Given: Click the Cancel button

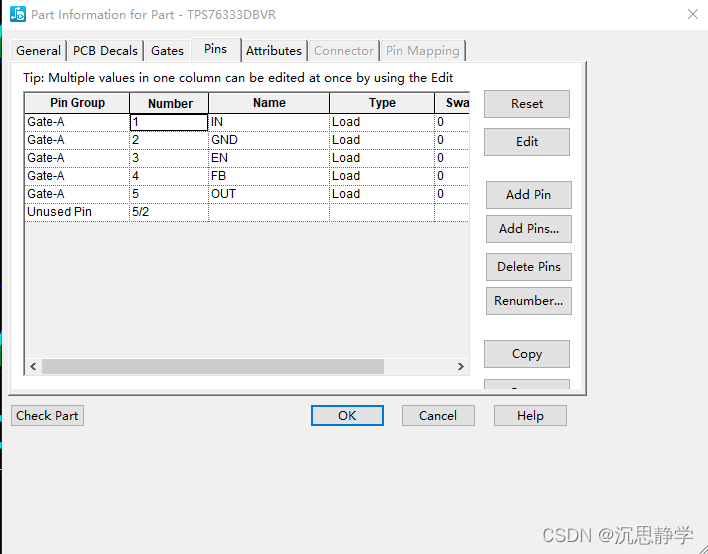Looking at the screenshot, I should [438, 415].
